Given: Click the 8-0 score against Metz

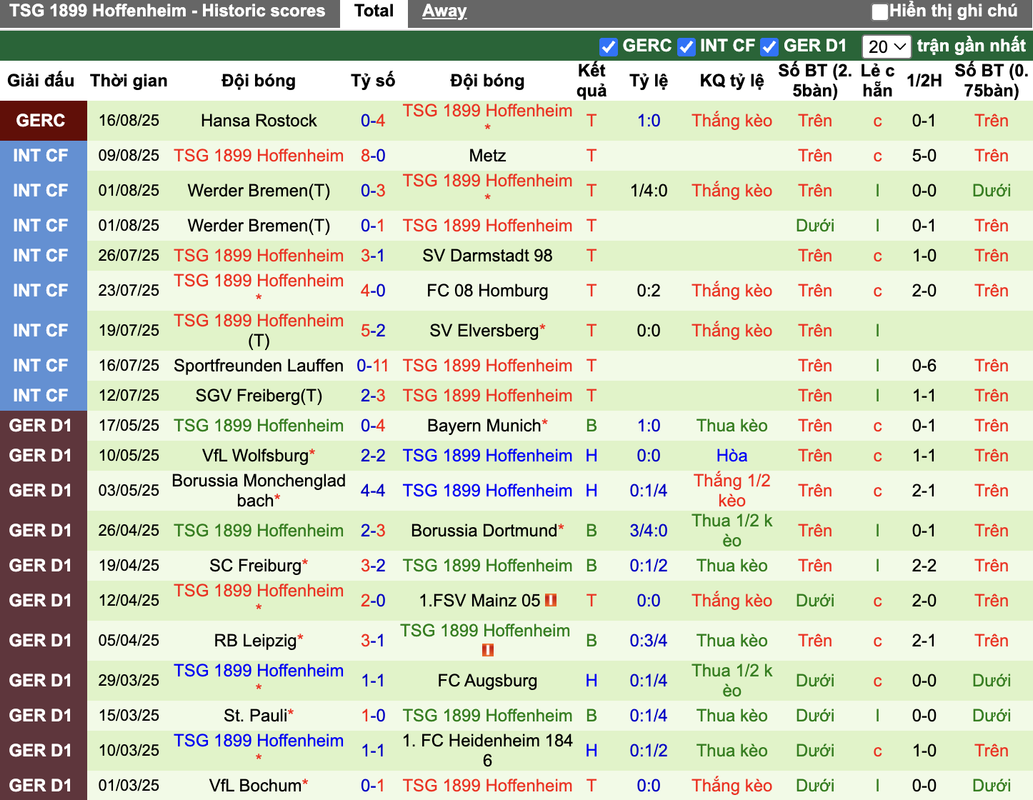Looking at the screenshot, I should coord(373,156).
